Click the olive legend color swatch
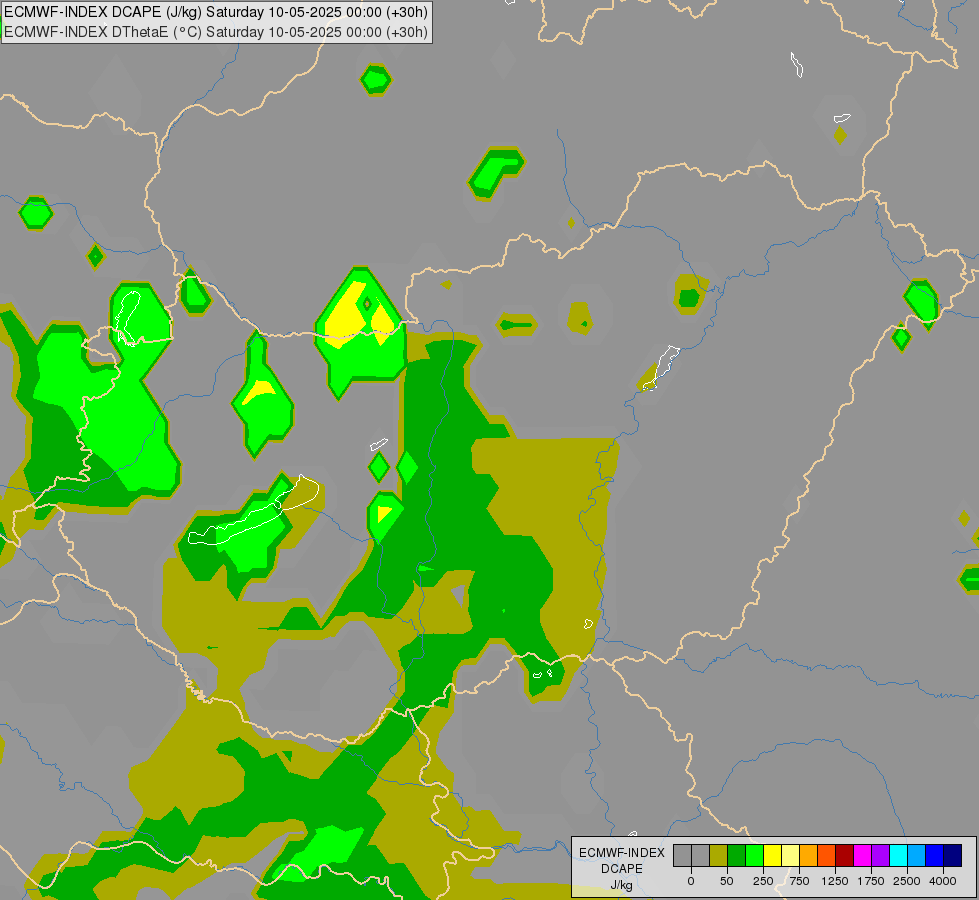The height and width of the screenshot is (900, 979). pyautogui.click(x=718, y=856)
